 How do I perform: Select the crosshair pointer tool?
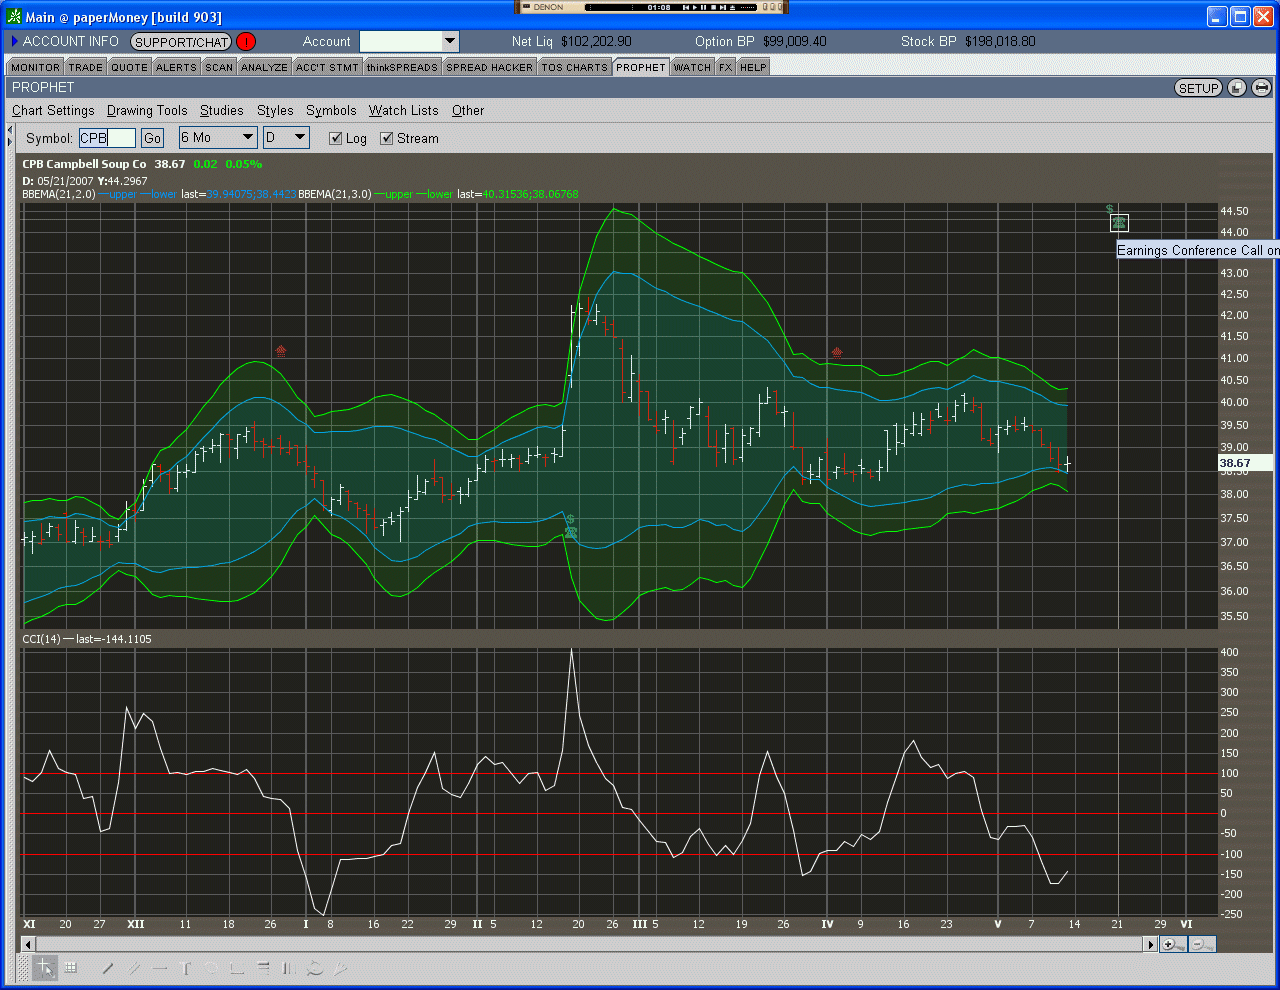45,967
